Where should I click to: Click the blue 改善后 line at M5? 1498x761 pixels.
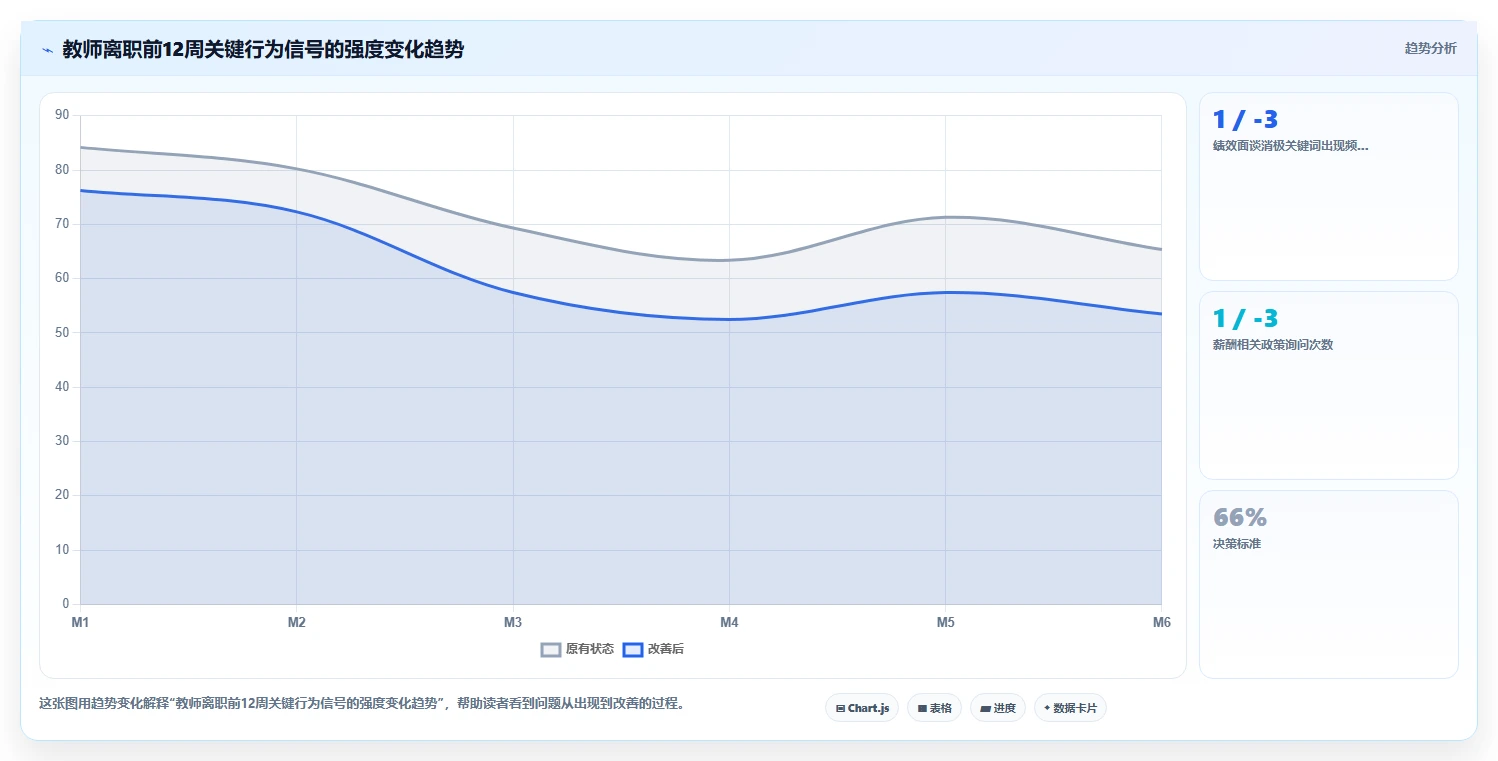click(x=945, y=292)
